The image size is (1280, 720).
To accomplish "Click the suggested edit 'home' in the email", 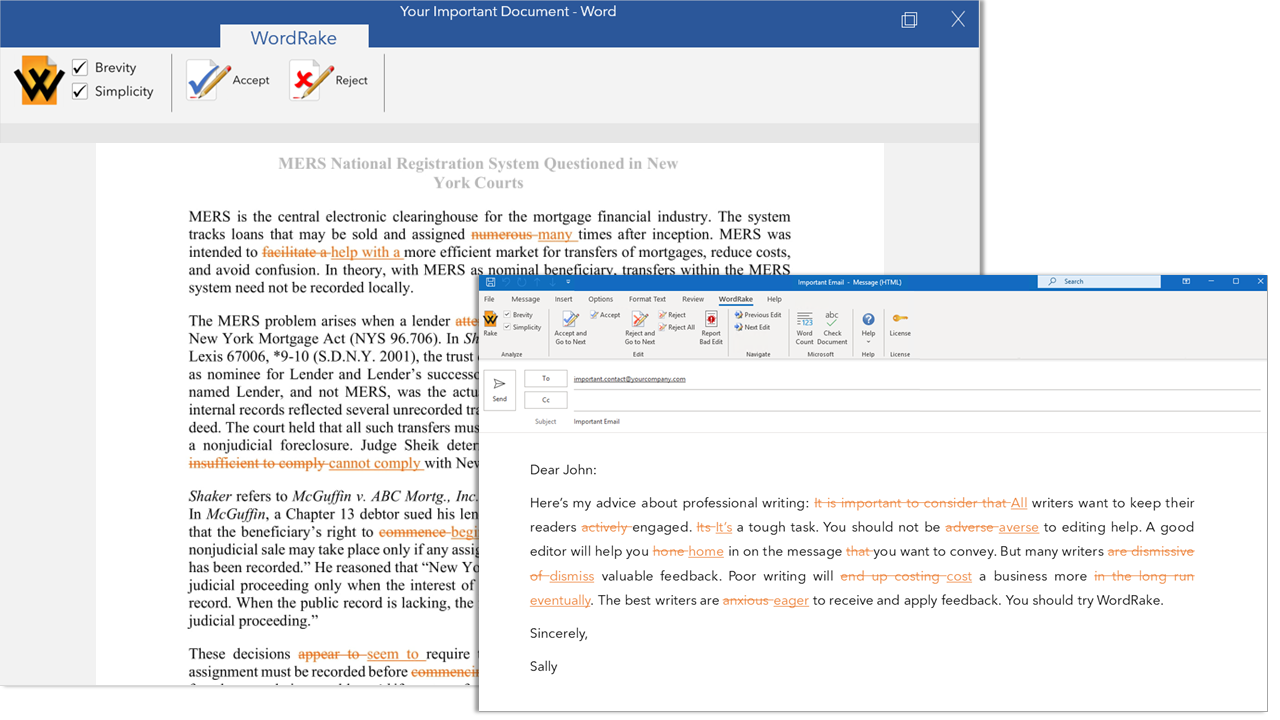I will pyautogui.click(x=706, y=552).
